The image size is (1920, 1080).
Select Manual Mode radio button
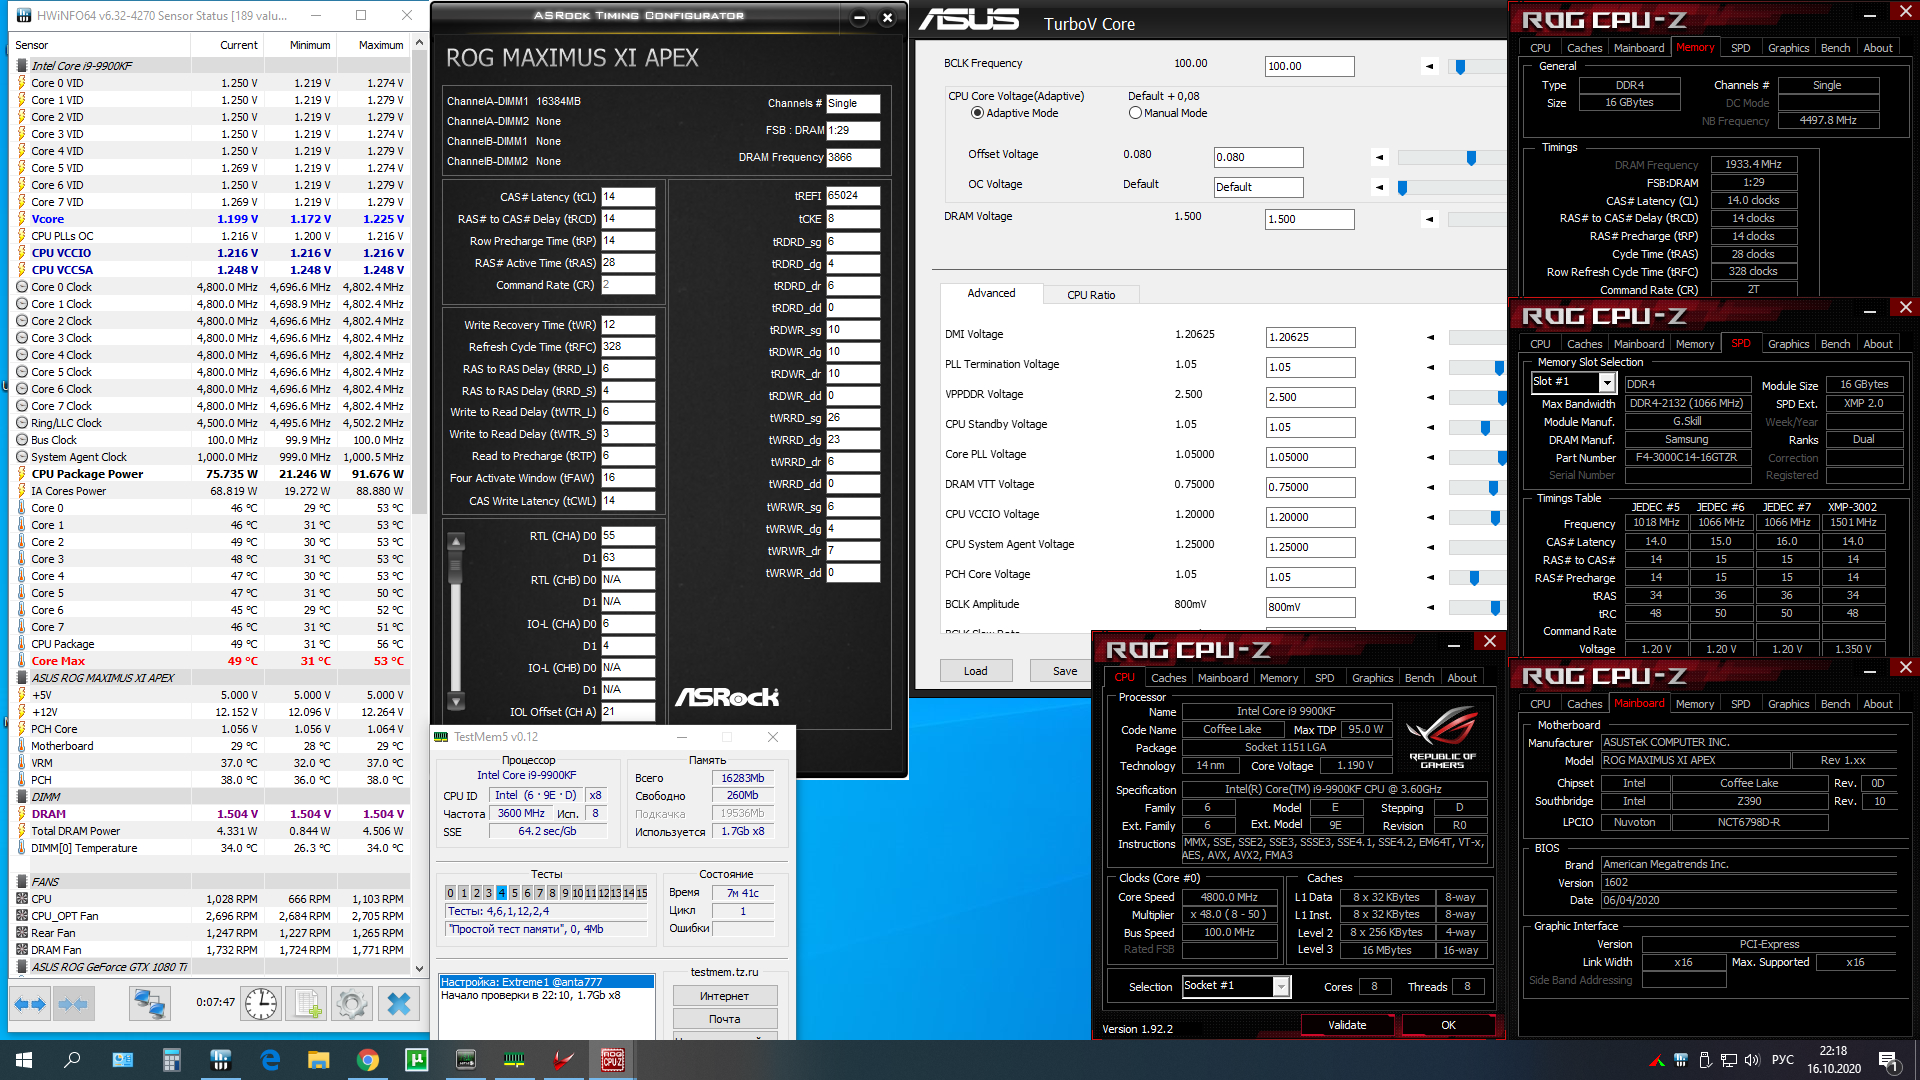(1135, 113)
